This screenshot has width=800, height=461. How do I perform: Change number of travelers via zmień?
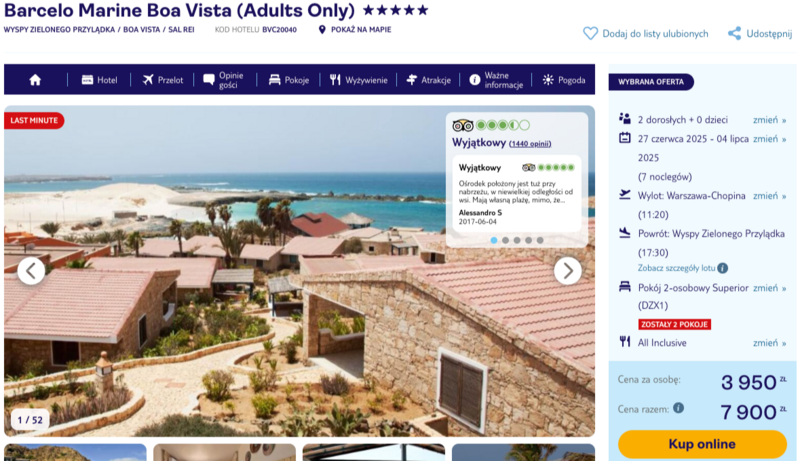coord(769,120)
